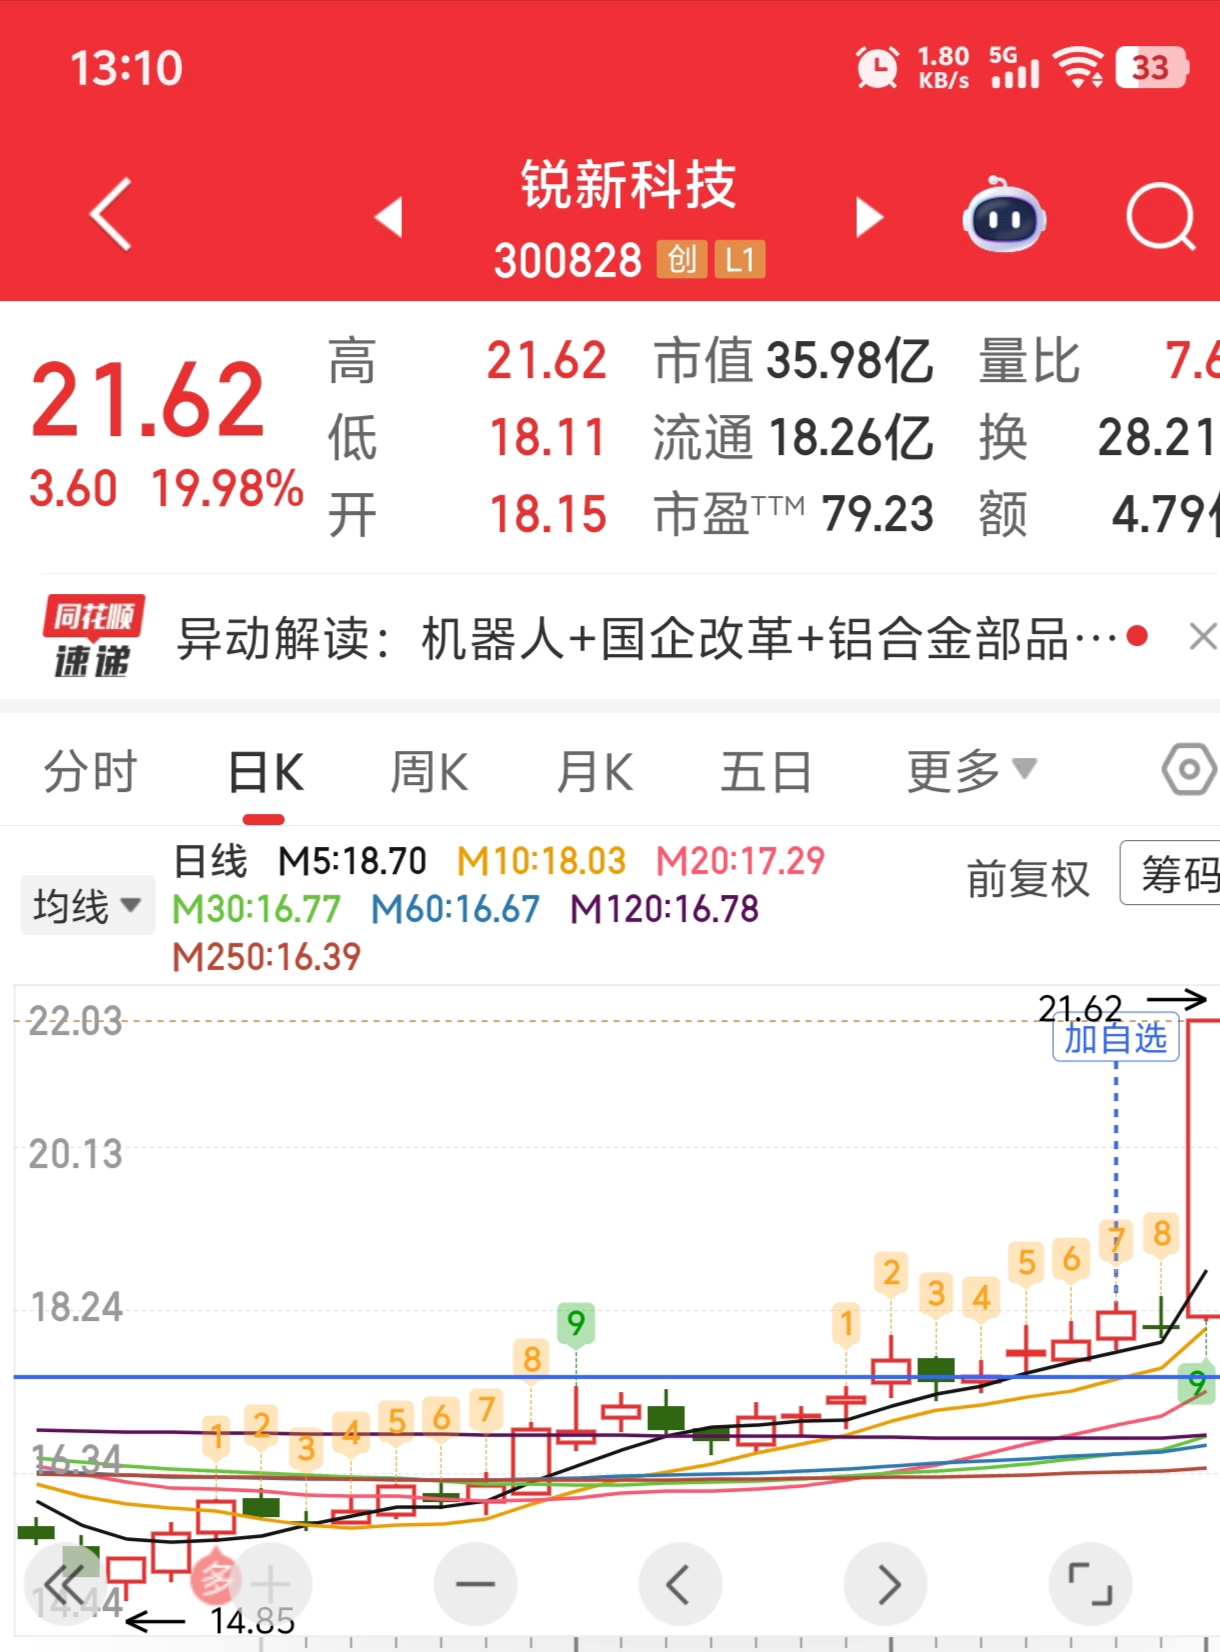Open the 筹码 button
Image resolution: width=1220 pixels, height=1652 pixels.
pyautogui.click(x=1171, y=874)
